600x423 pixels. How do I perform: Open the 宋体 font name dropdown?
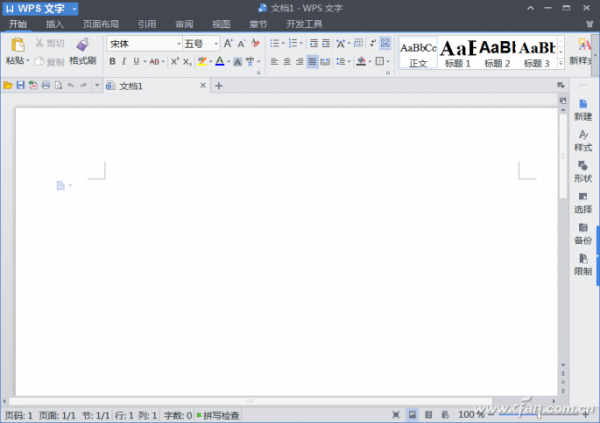(x=179, y=44)
